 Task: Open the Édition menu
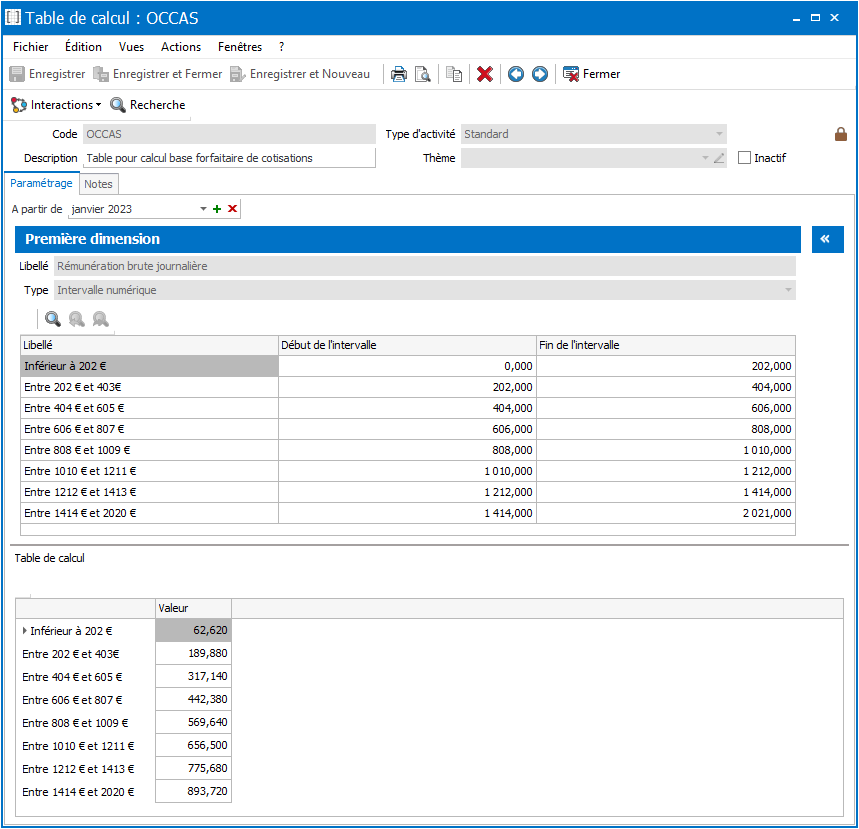coord(83,47)
